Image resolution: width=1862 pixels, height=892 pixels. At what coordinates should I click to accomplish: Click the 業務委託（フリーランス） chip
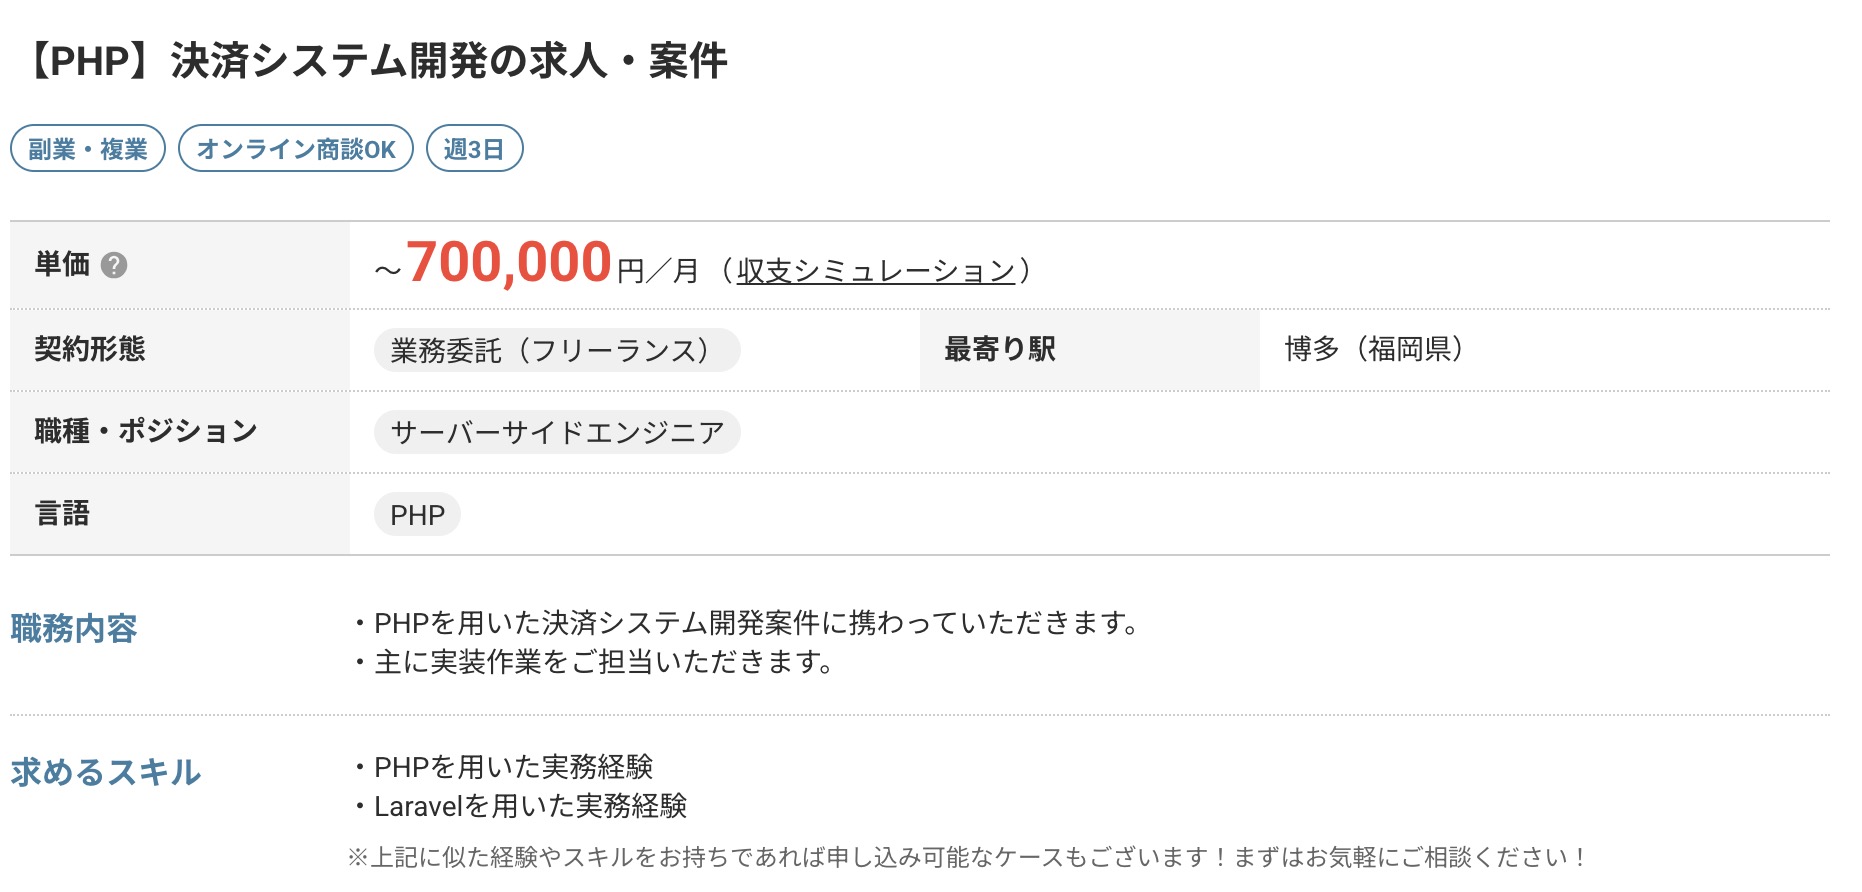(x=557, y=350)
